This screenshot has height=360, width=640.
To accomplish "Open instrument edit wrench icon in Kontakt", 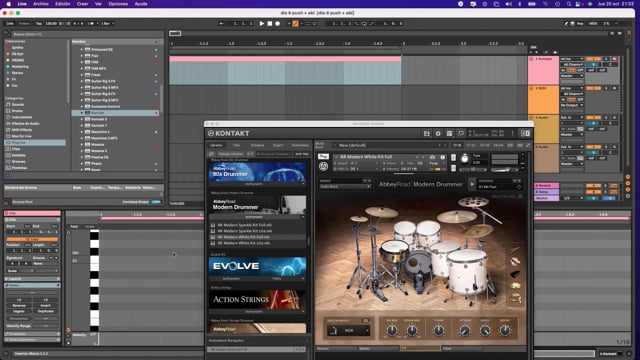I will click(323, 156).
